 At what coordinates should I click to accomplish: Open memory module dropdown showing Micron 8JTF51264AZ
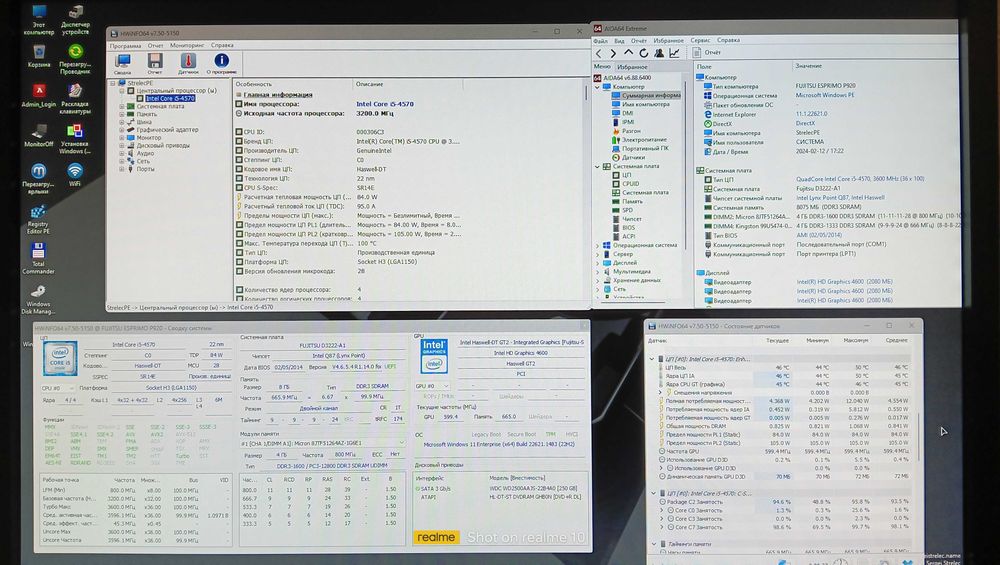click(323, 443)
